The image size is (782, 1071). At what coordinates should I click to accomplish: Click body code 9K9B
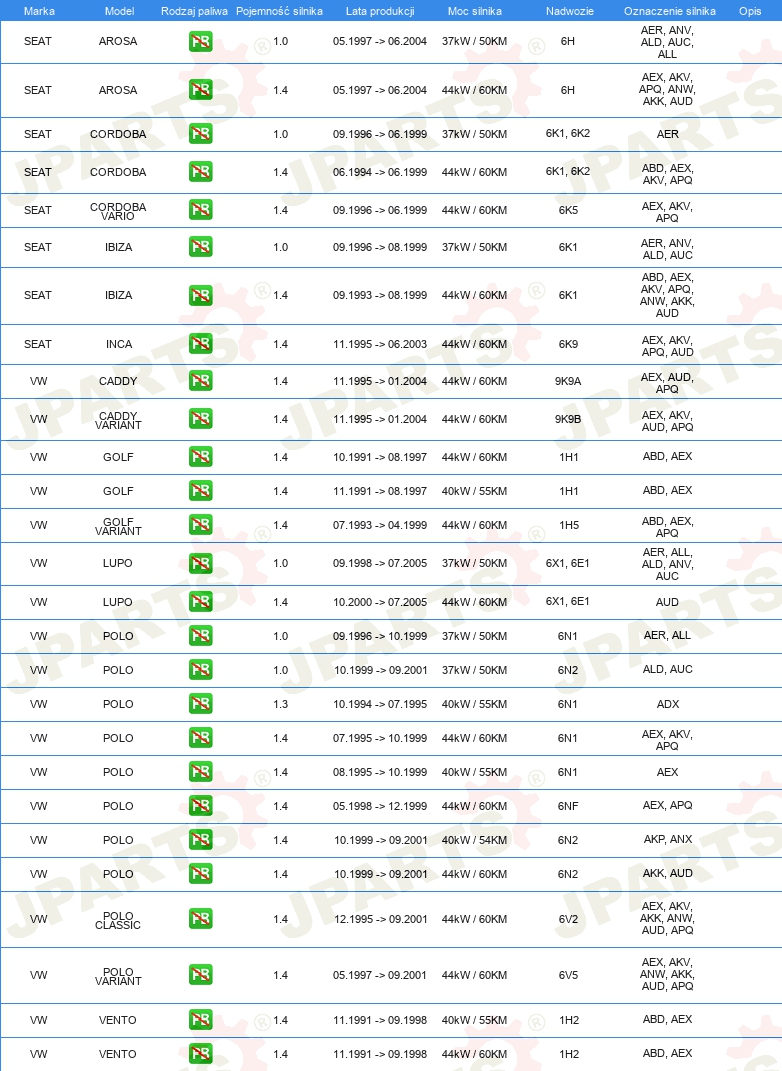pyautogui.click(x=568, y=419)
